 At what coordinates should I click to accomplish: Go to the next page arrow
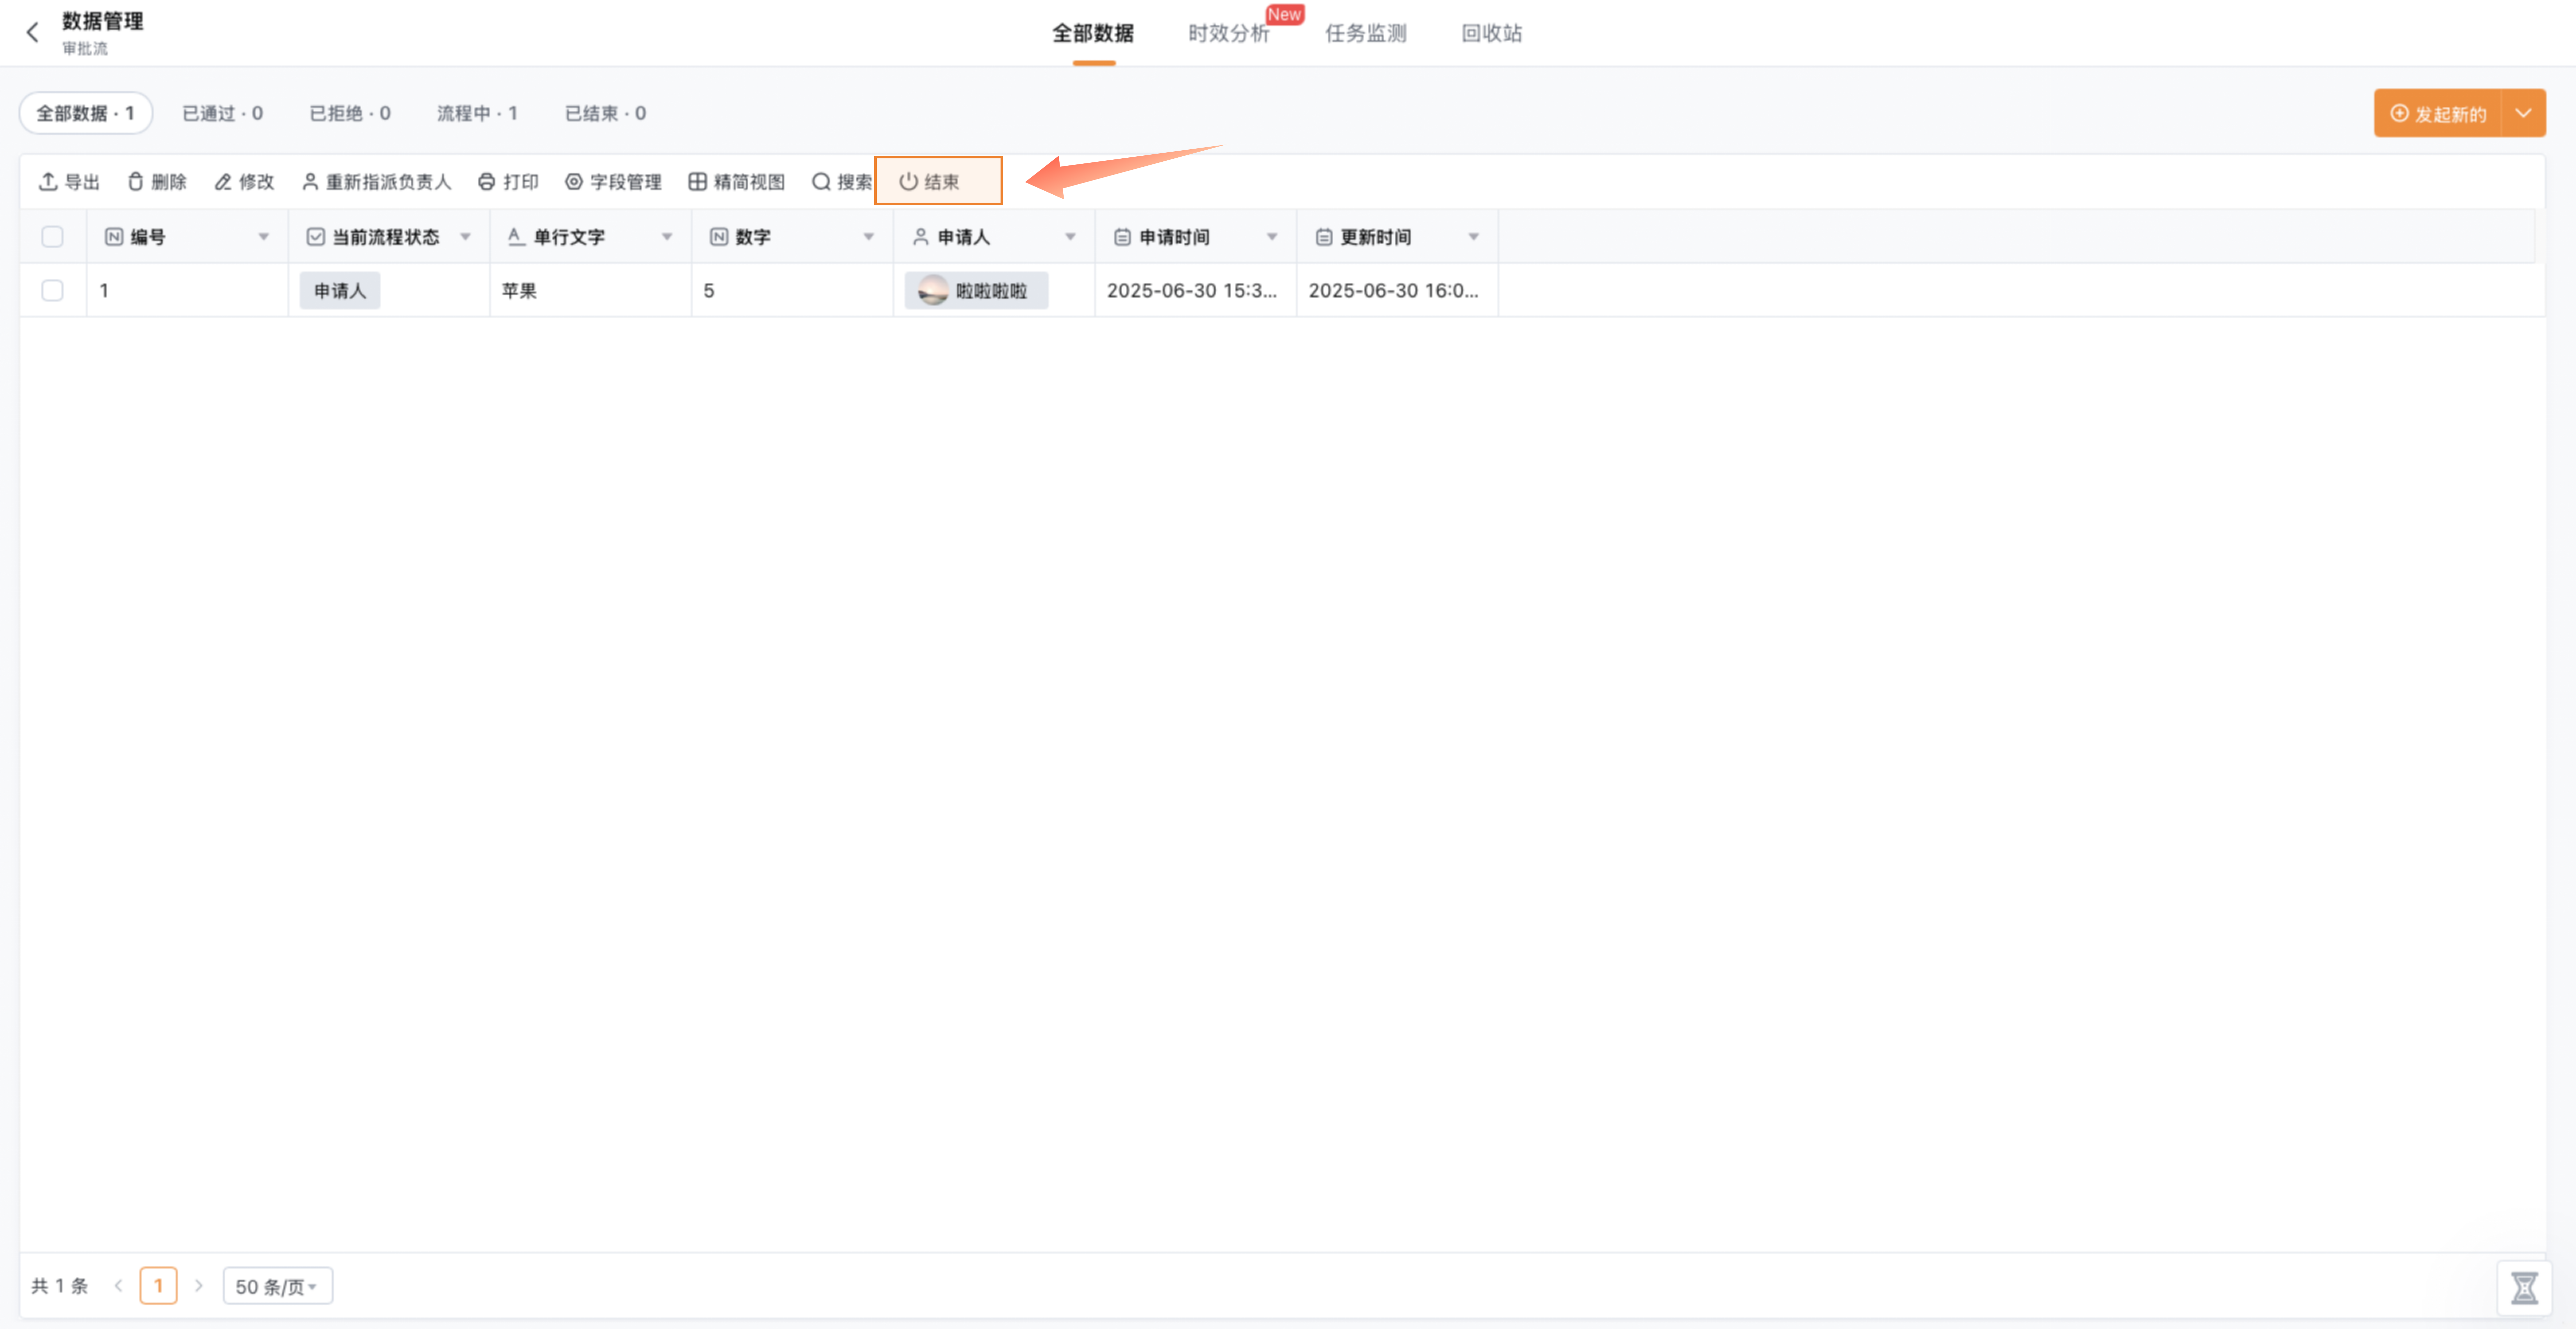click(x=199, y=1286)
